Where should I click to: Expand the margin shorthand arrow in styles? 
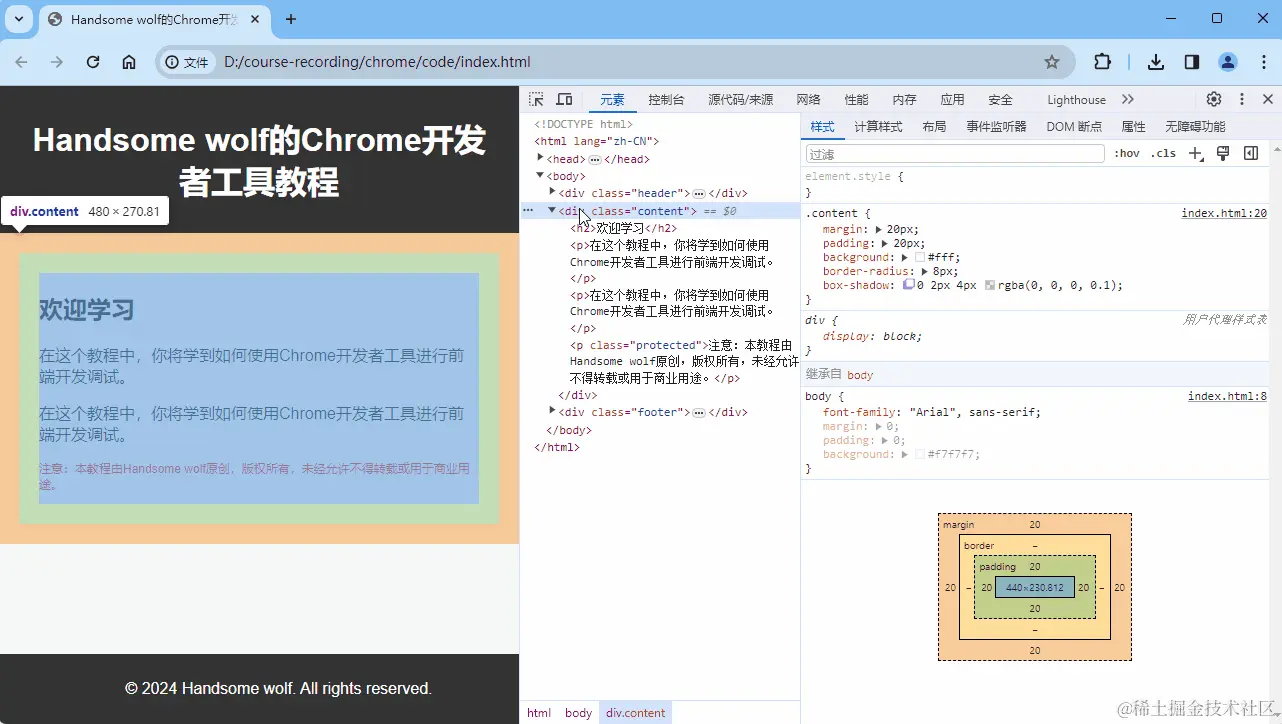pos(878,230)
